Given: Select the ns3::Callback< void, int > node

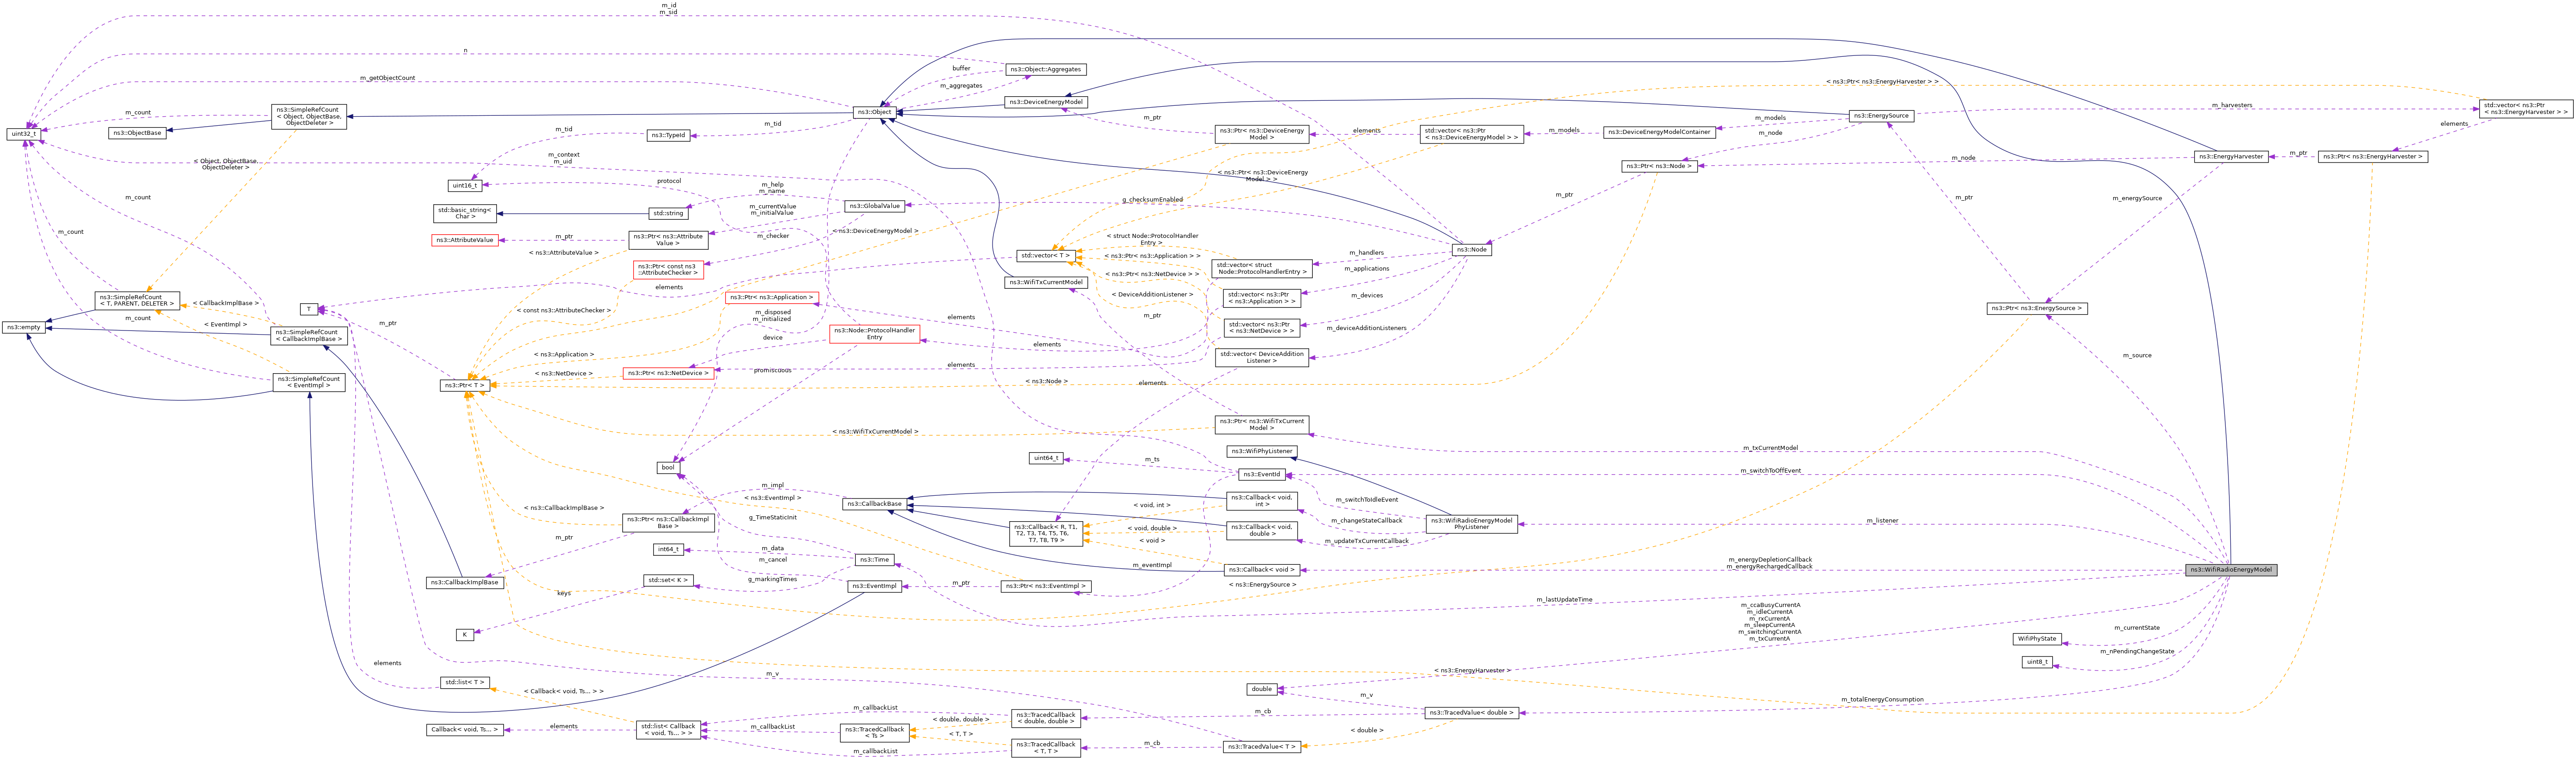Looking at the screenshot, I should point(1262,501).
